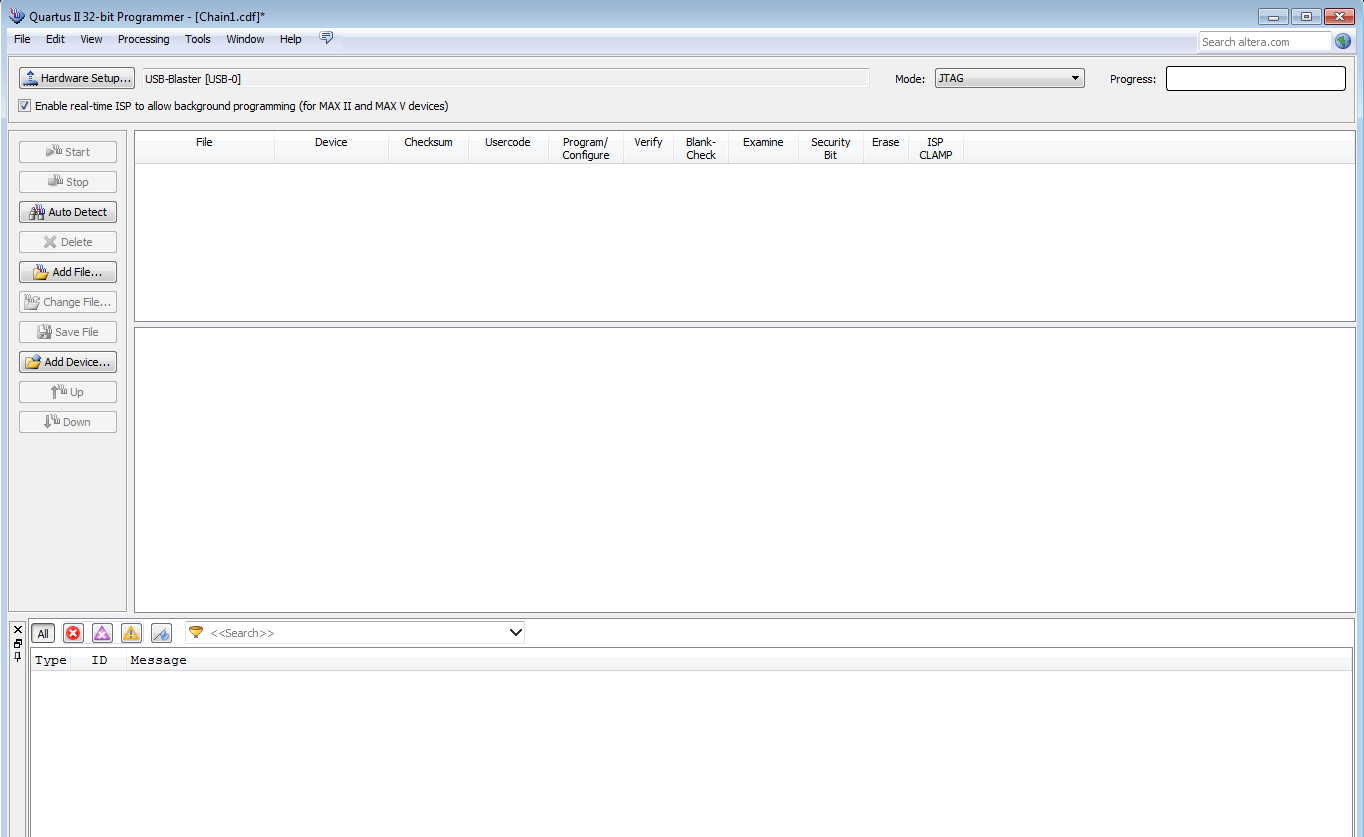The width and height of the screenshot is (1364, 837).
Task: Open the Mode JTAG dropdown
Action: [x=1009, y=78]
